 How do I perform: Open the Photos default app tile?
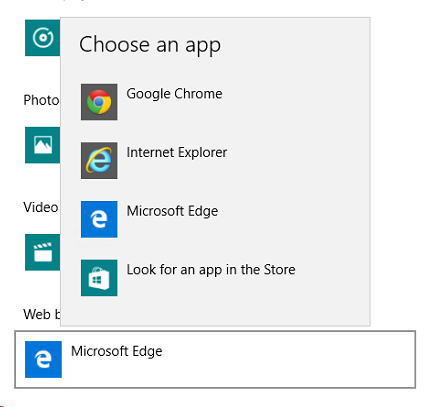tap(43, 145)
